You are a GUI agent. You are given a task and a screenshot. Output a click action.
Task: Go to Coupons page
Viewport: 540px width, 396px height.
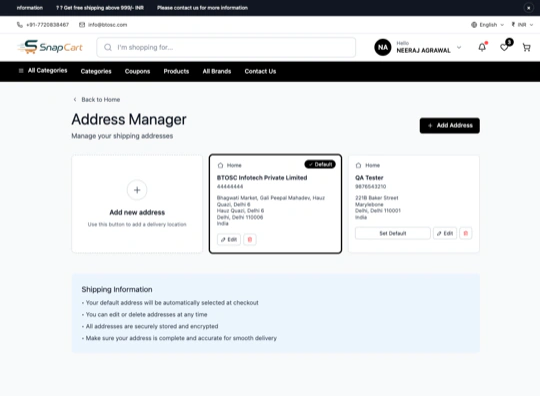tap(137, 71)
